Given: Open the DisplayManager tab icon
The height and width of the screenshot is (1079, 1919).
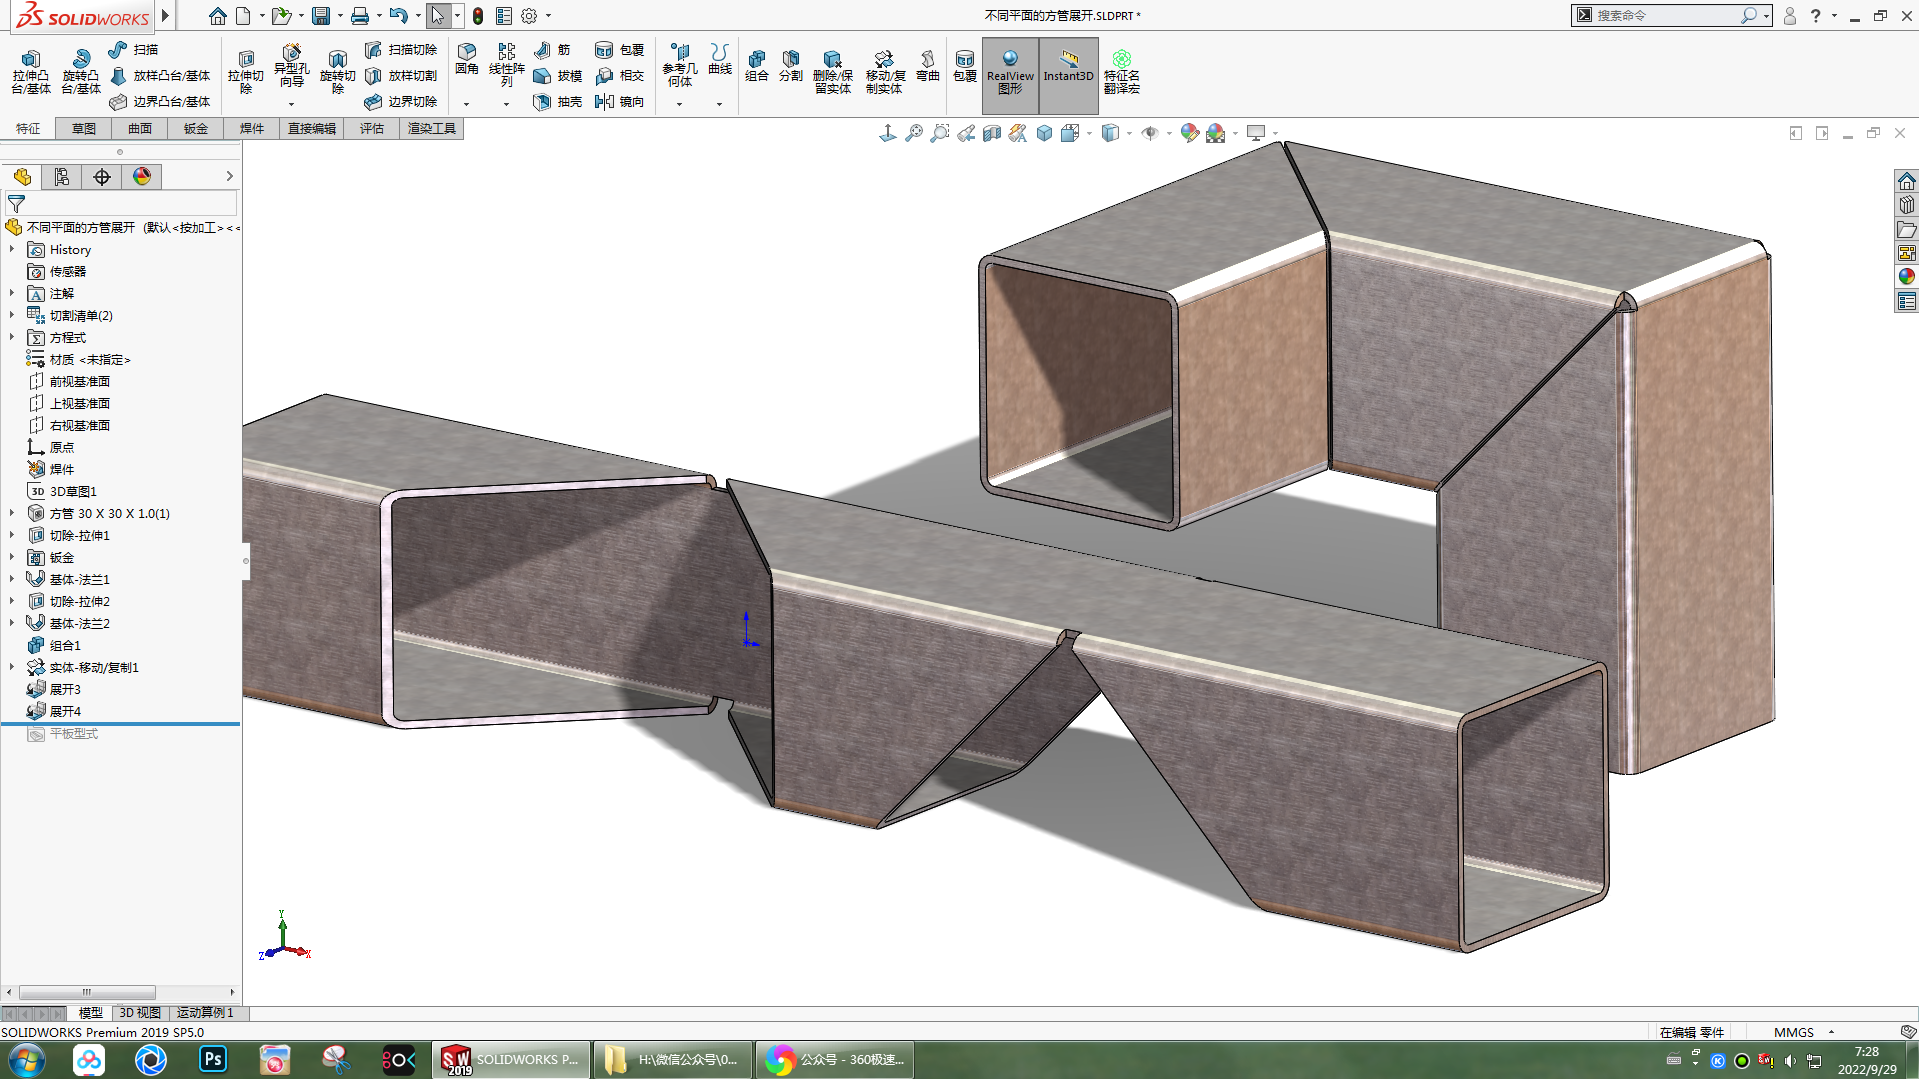Looking at the screenshot, I should coord(142,177).
